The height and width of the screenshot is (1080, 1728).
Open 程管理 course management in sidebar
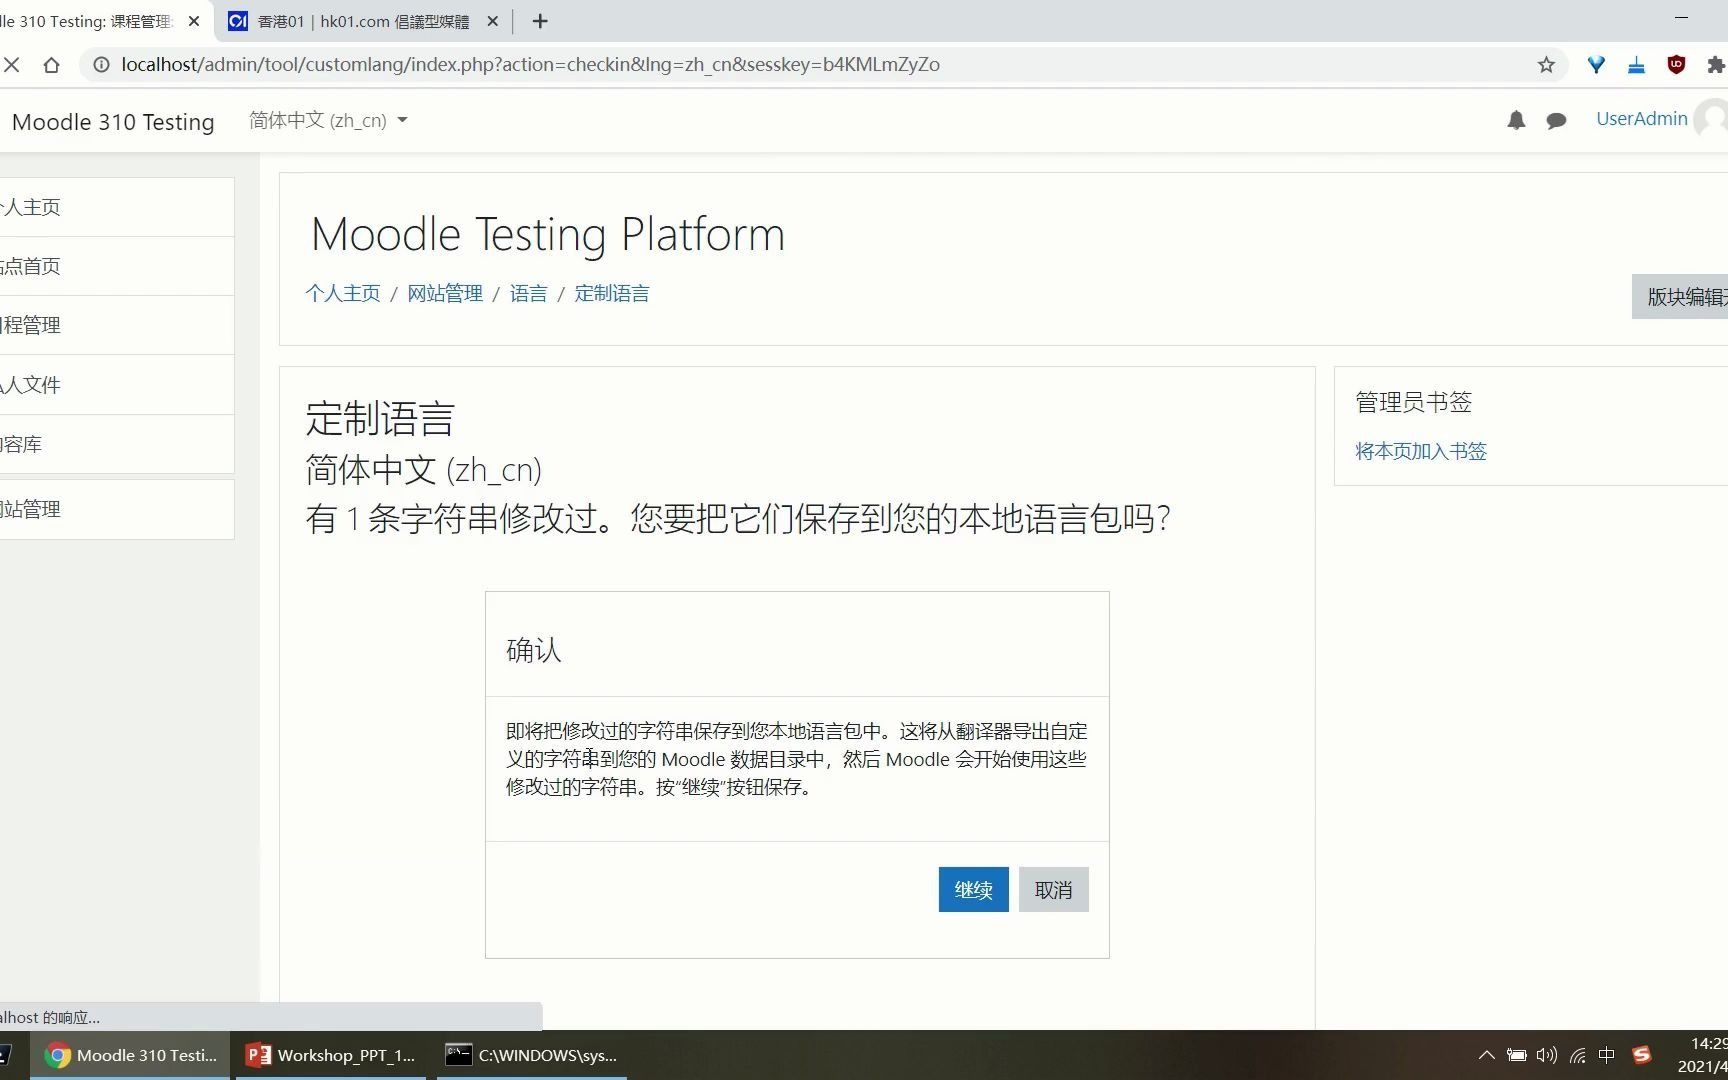tap(117, 325)
